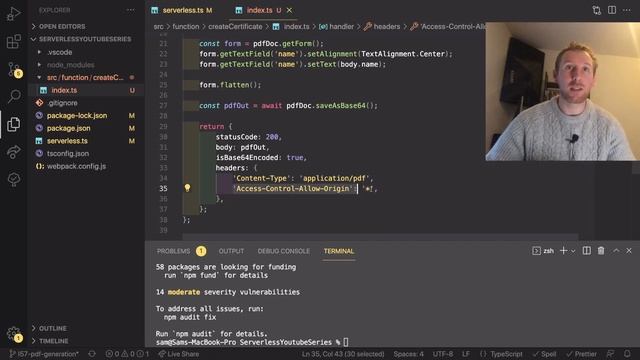Click the feedback status bar icon
The image size is (640, 360).
coord(611,354)
